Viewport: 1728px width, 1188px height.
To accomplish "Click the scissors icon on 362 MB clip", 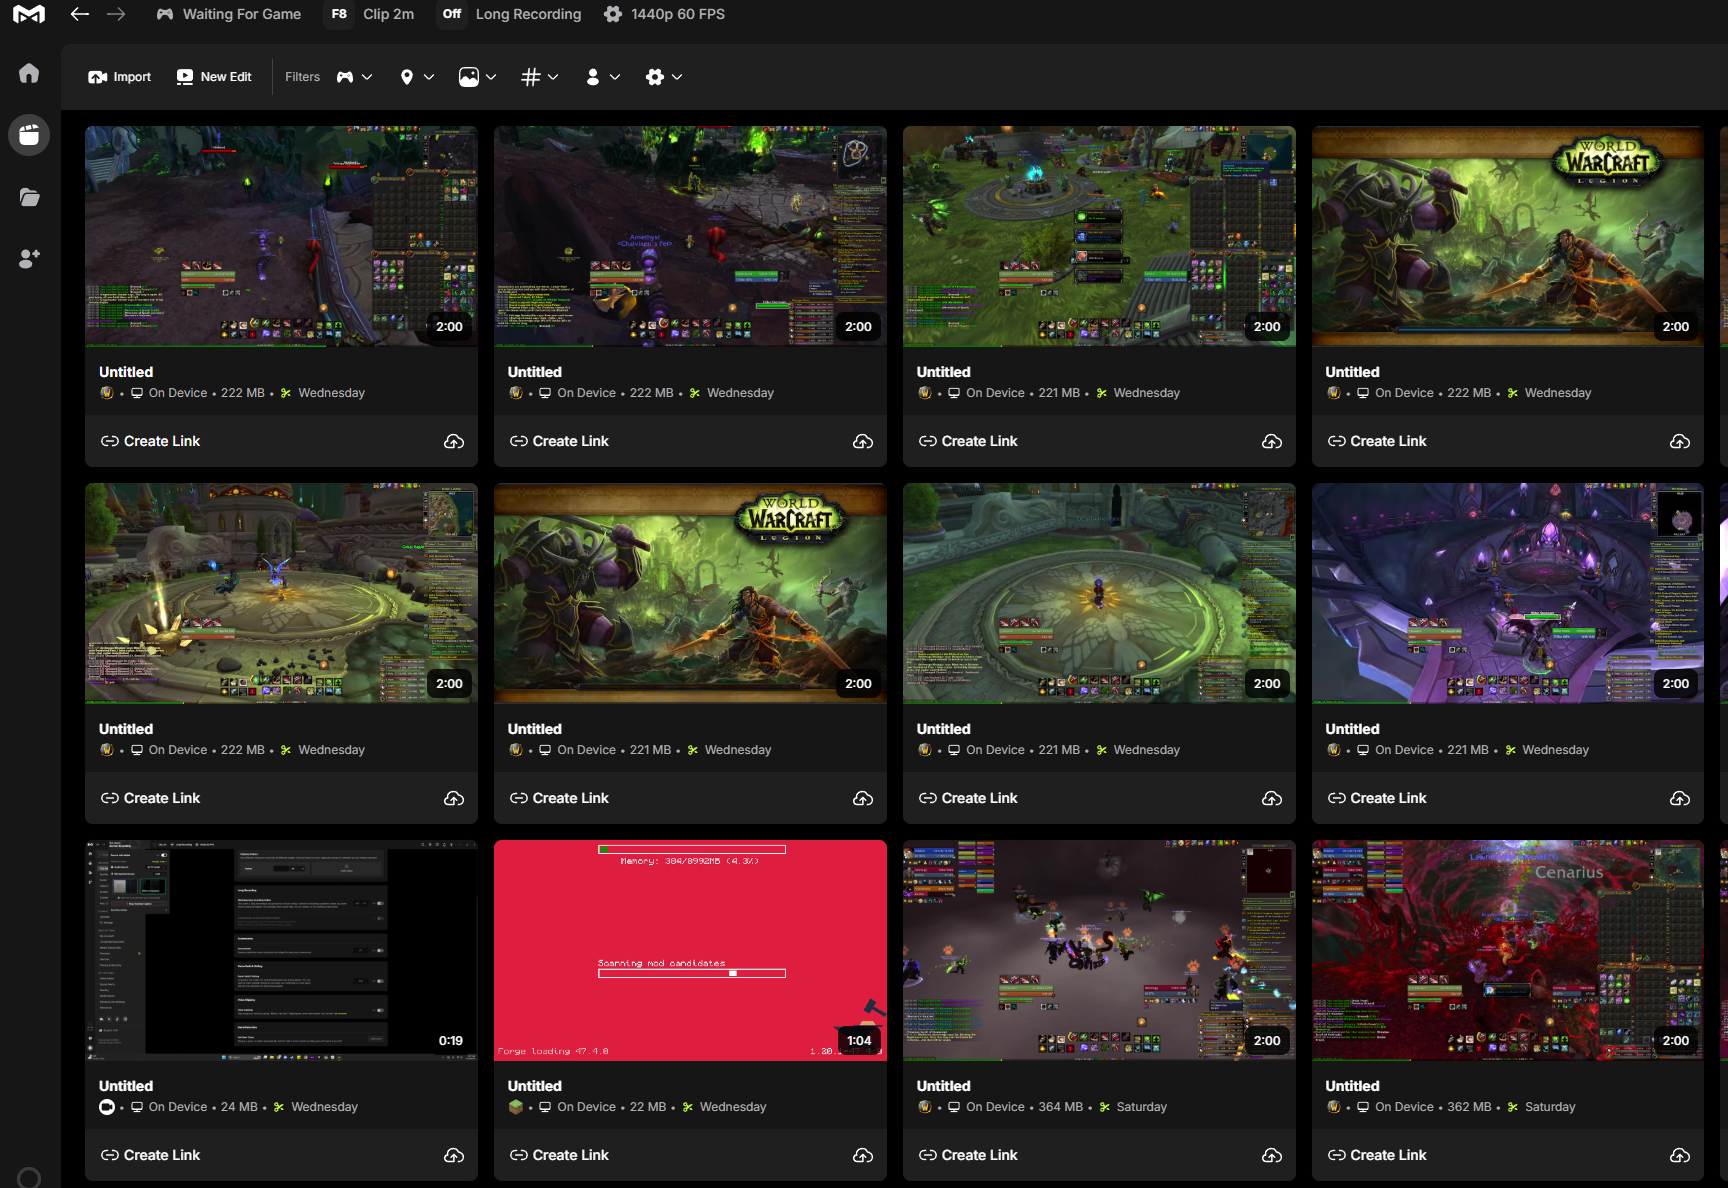I will (x=1513, y=1107).
